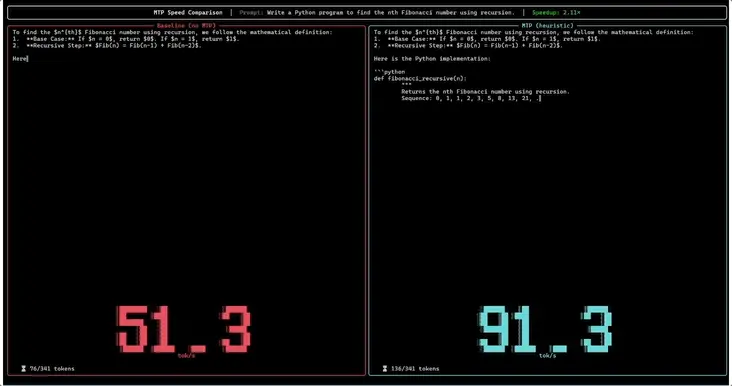
Task: Click the "76/341 tokens" counter
Action: [x=52, y=369]
